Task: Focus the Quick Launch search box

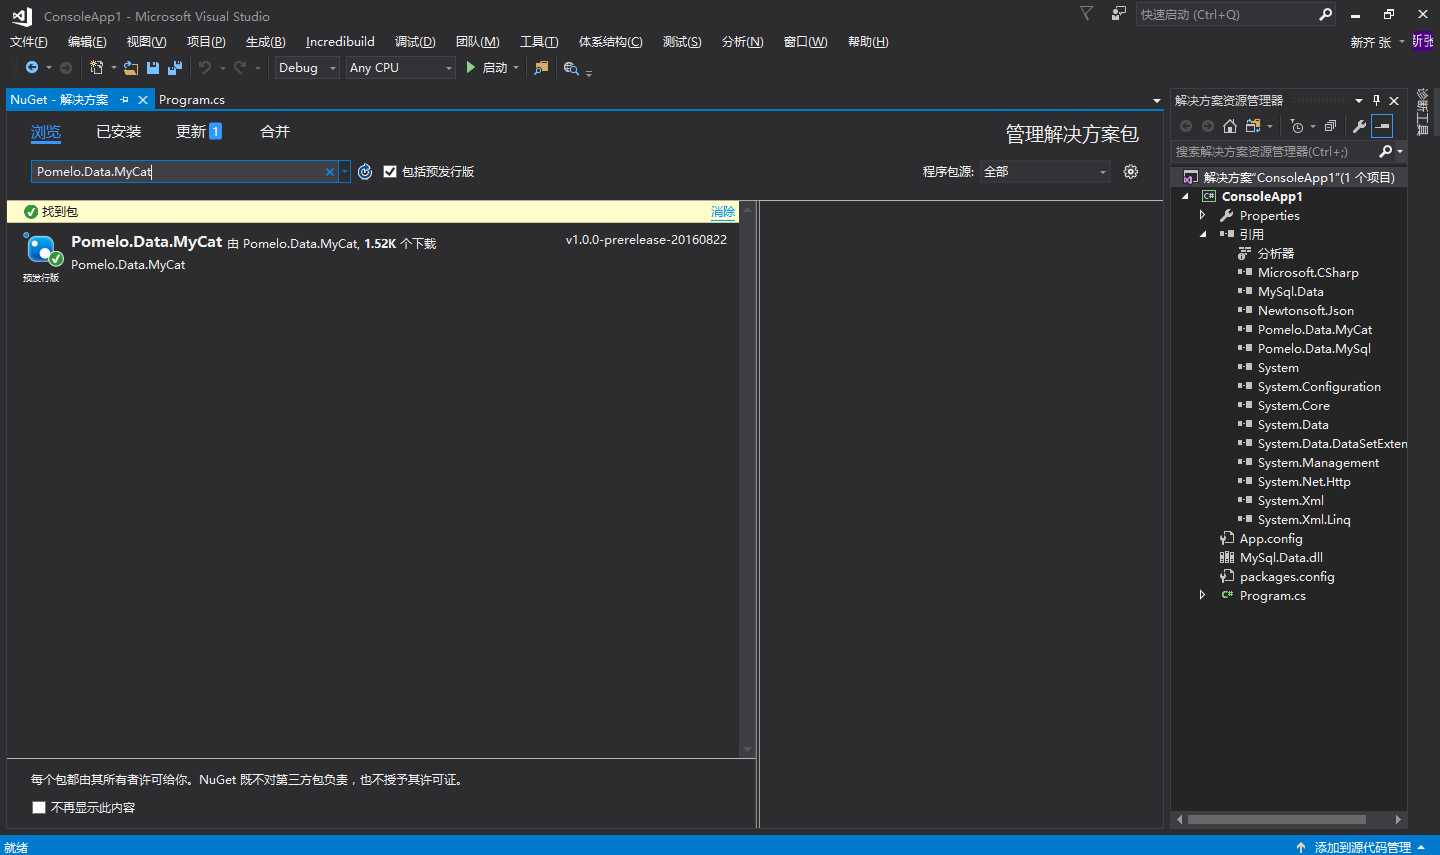Action: click(1227, 14)
